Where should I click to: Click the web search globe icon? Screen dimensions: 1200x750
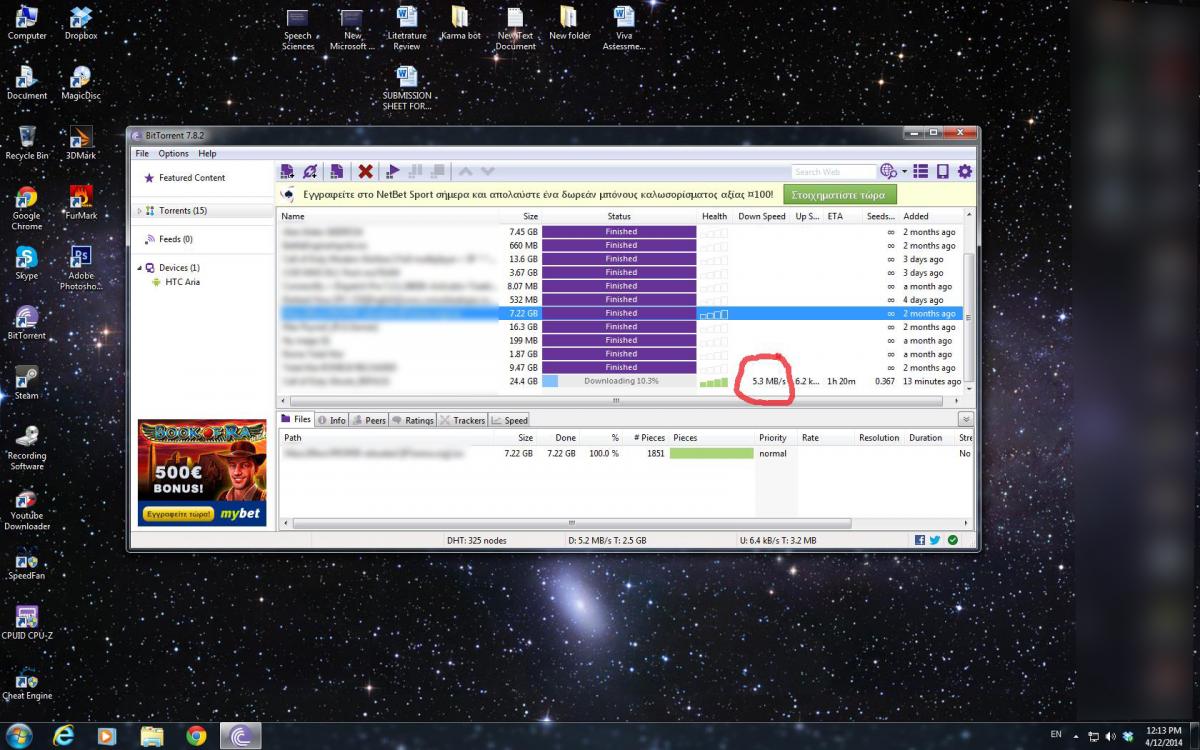coord(888,171)
